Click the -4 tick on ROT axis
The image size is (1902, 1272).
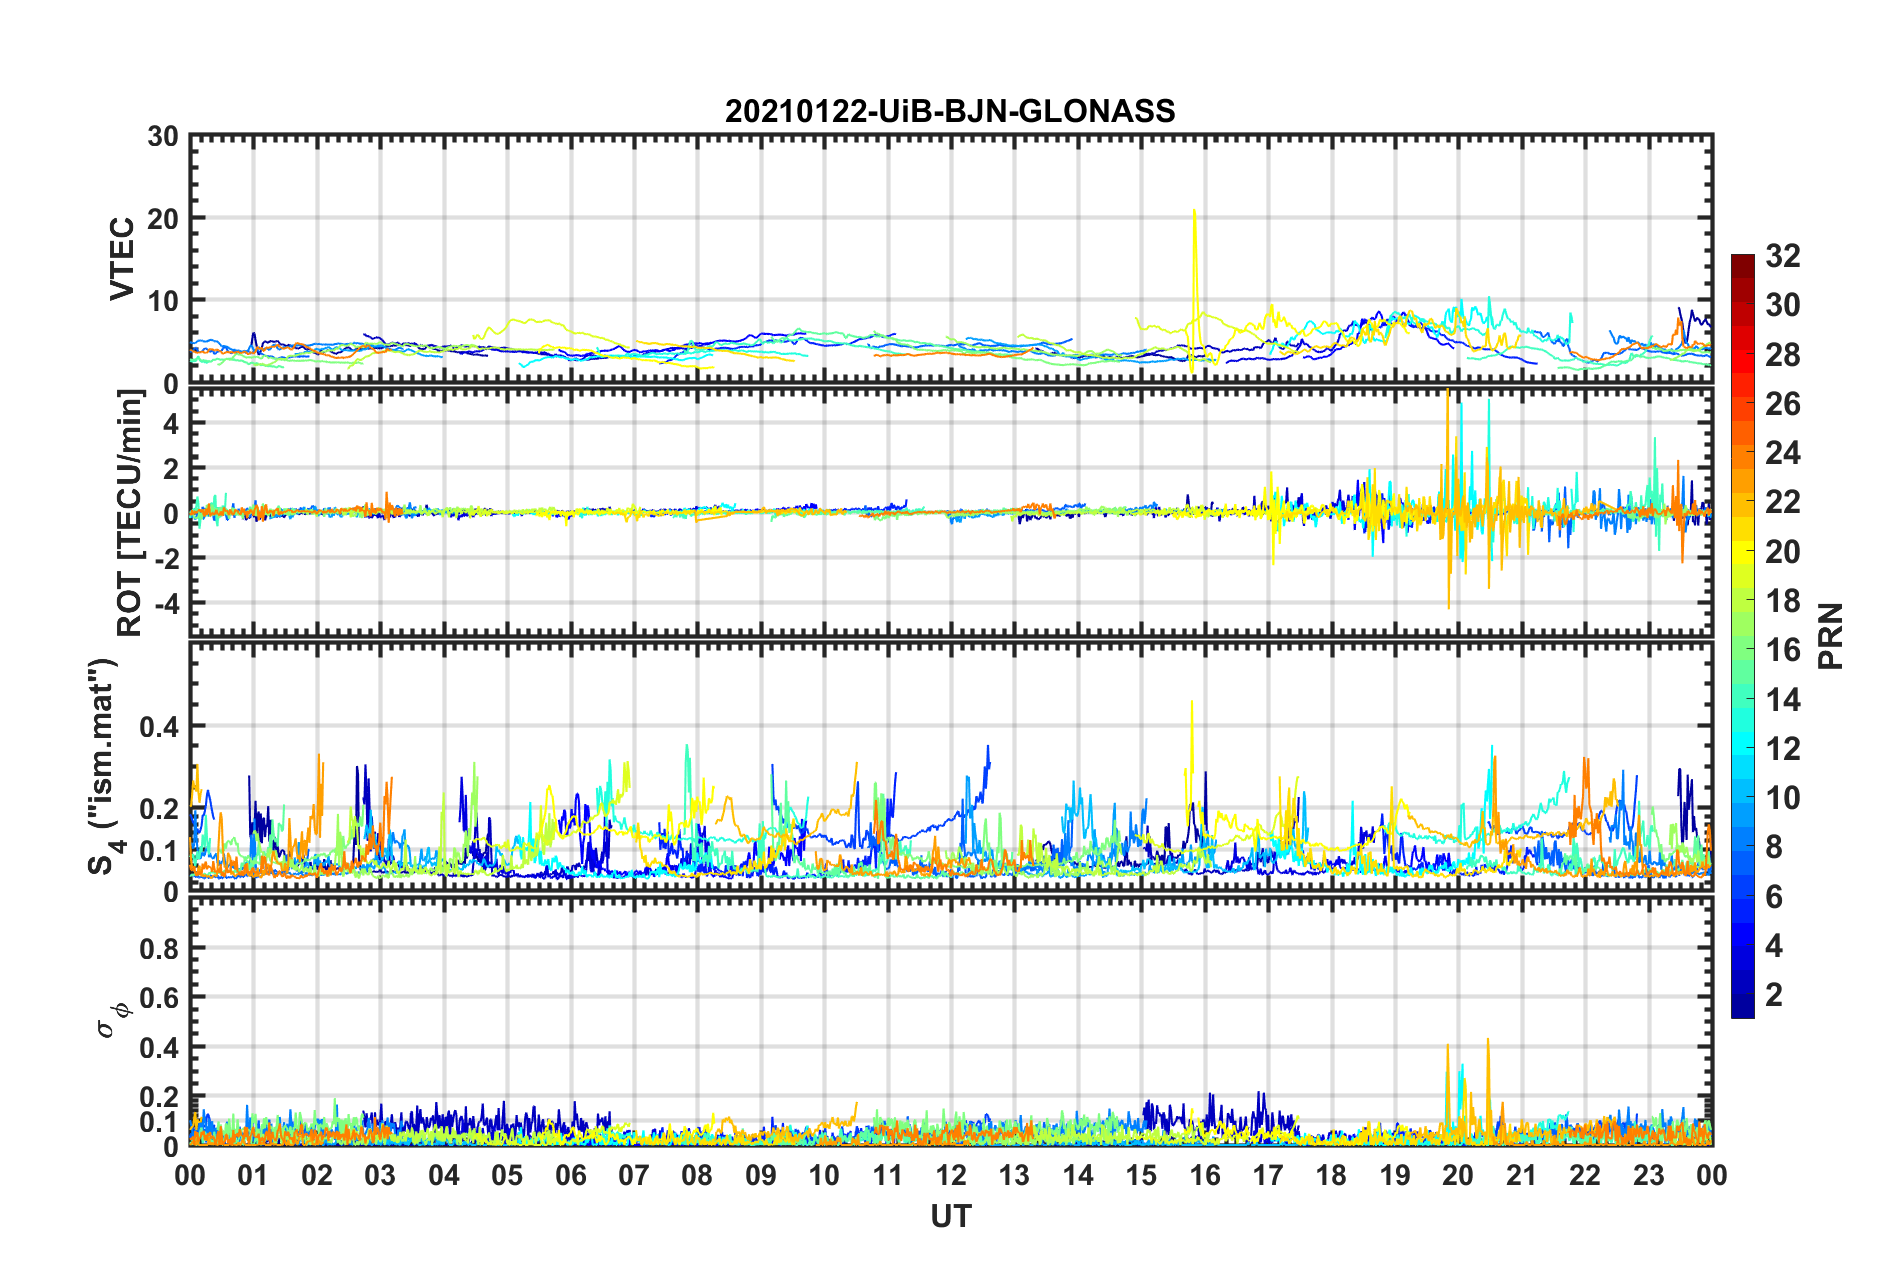click(x=165, y=603)
